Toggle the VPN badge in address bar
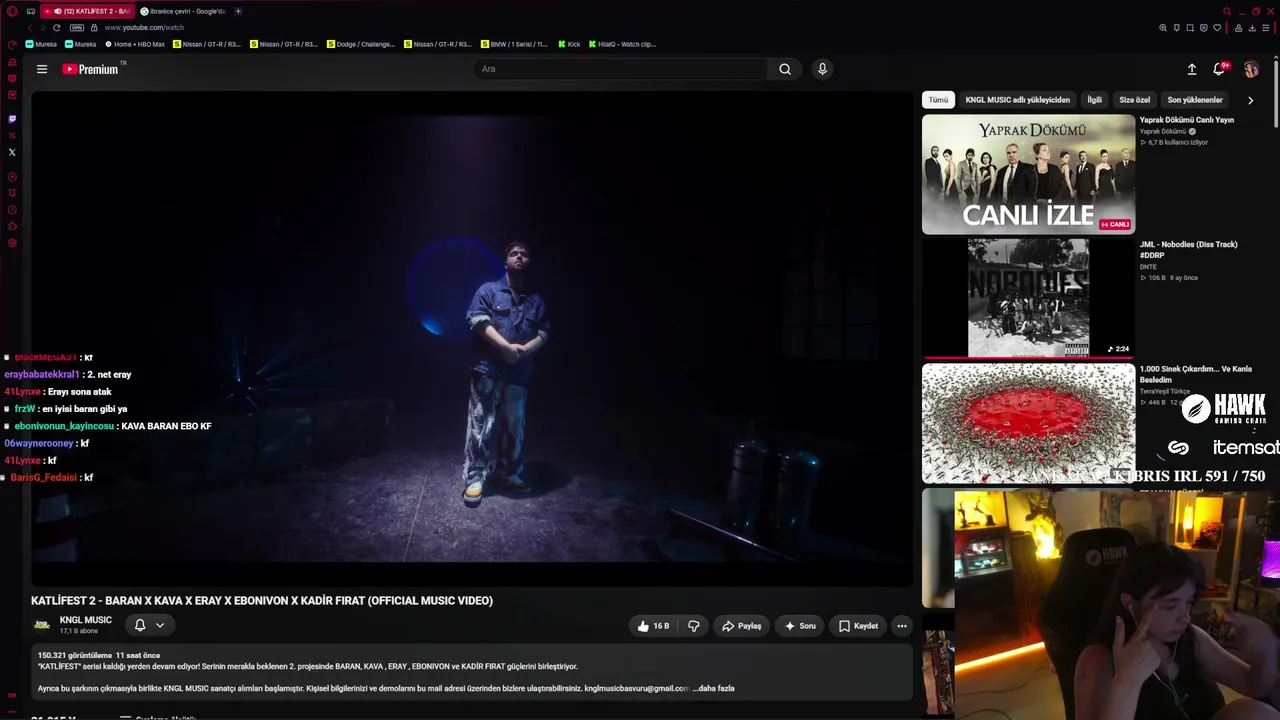The image size is (1280, 720). click(77, 28)
